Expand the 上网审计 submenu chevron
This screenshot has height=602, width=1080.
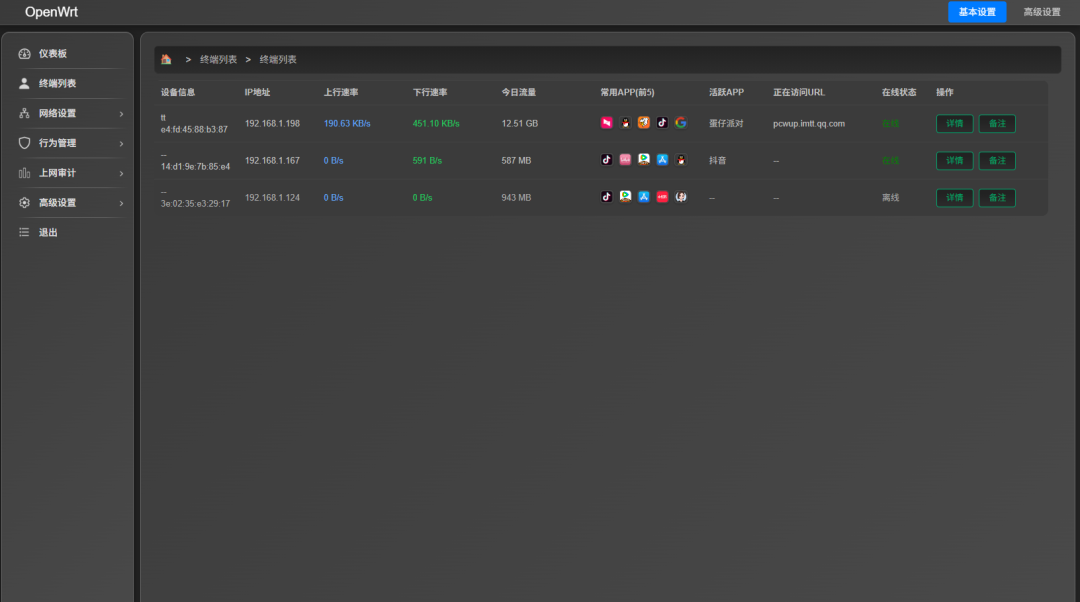121,174
